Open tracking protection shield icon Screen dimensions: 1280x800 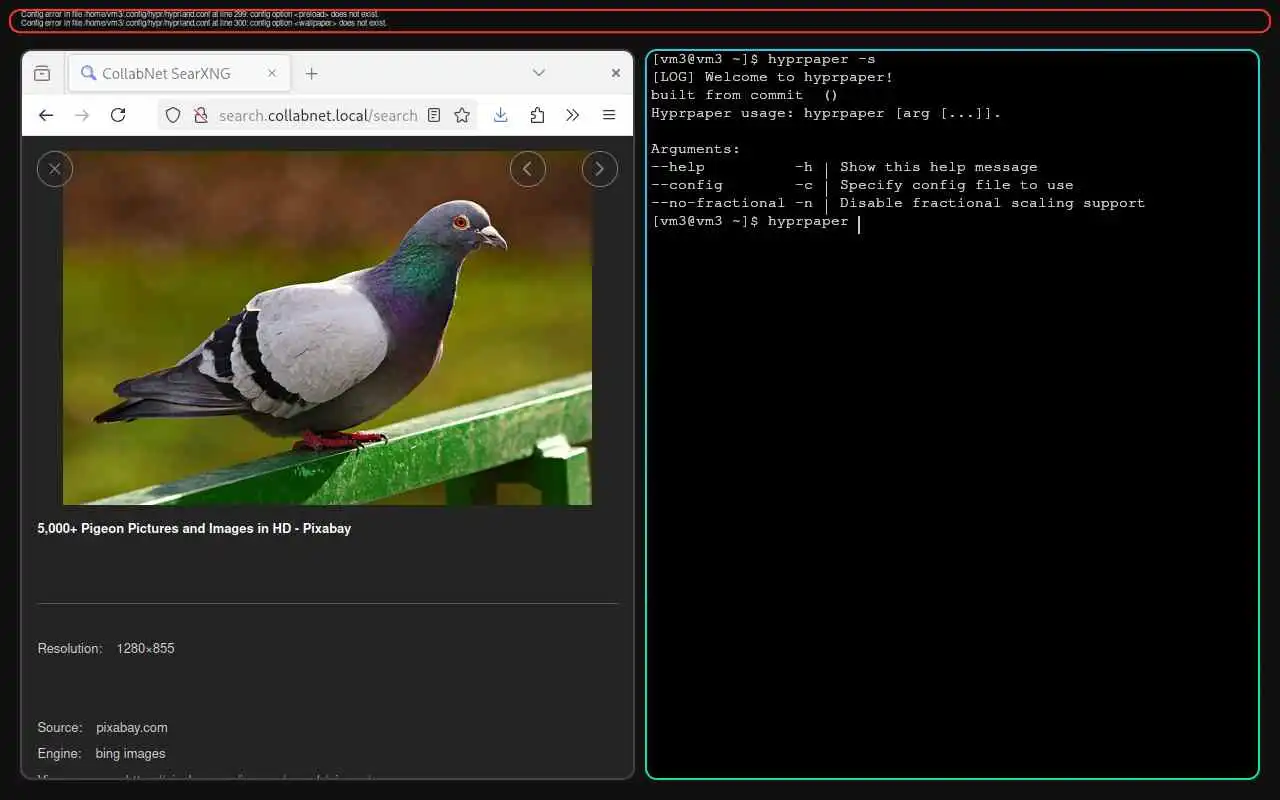click(x=173, y=115)
